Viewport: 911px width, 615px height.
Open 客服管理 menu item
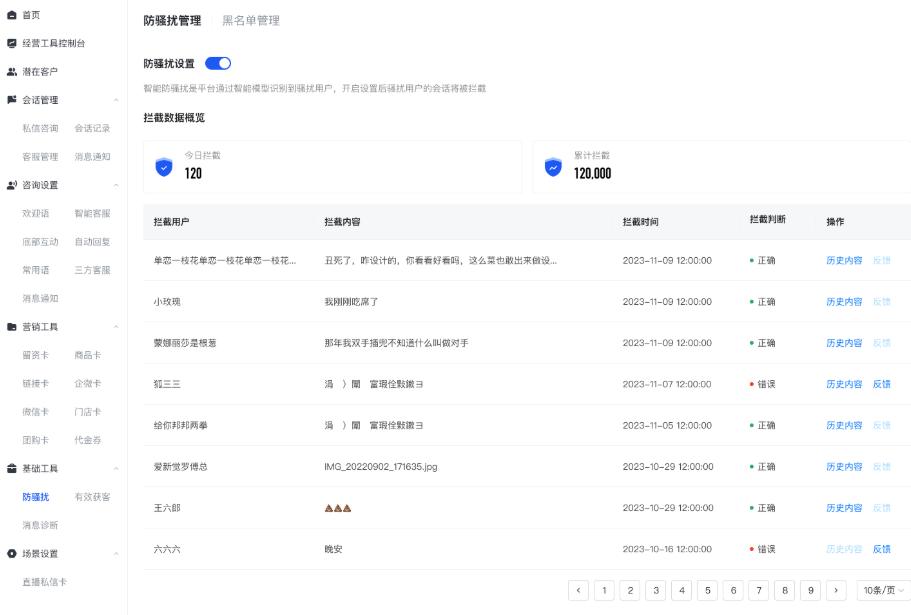coord(40,157)
